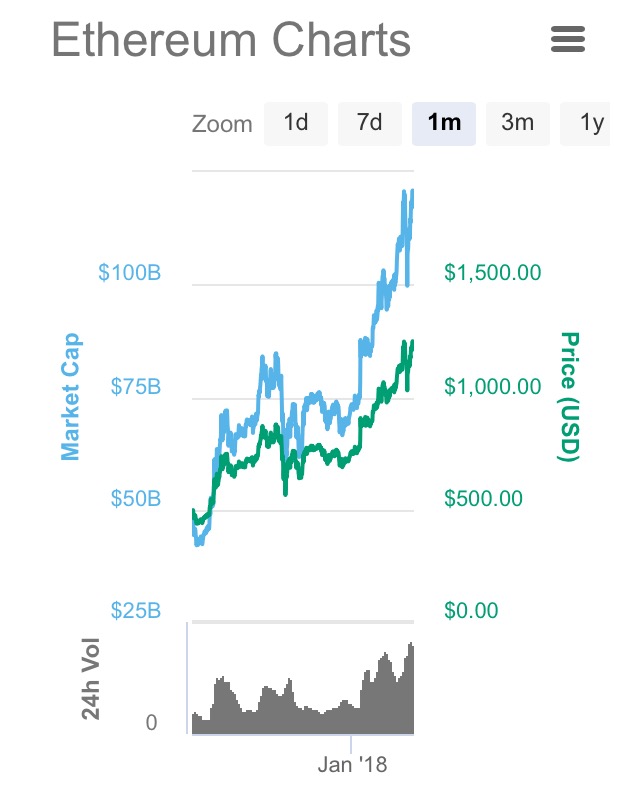640x791 pixels.
Task: Switch chart zoom to 3m
Action: (x=518, y=123)
